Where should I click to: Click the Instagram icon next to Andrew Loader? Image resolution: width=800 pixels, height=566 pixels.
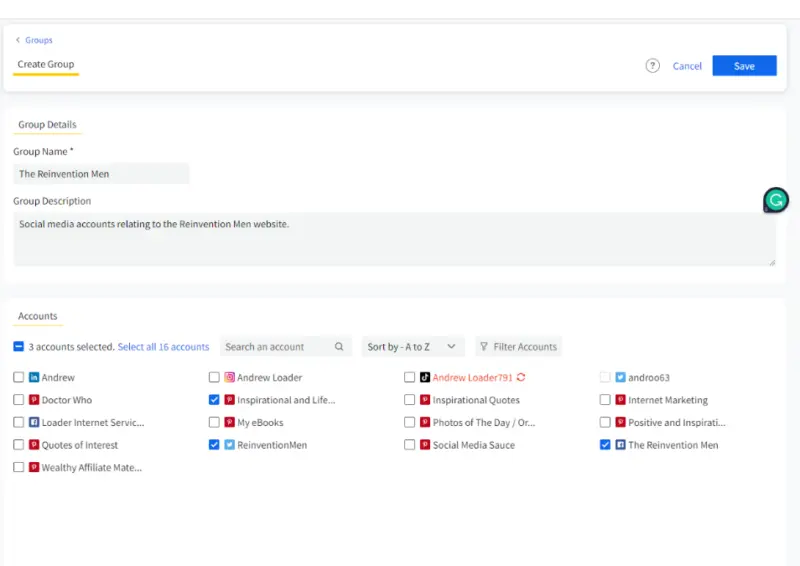229,378
